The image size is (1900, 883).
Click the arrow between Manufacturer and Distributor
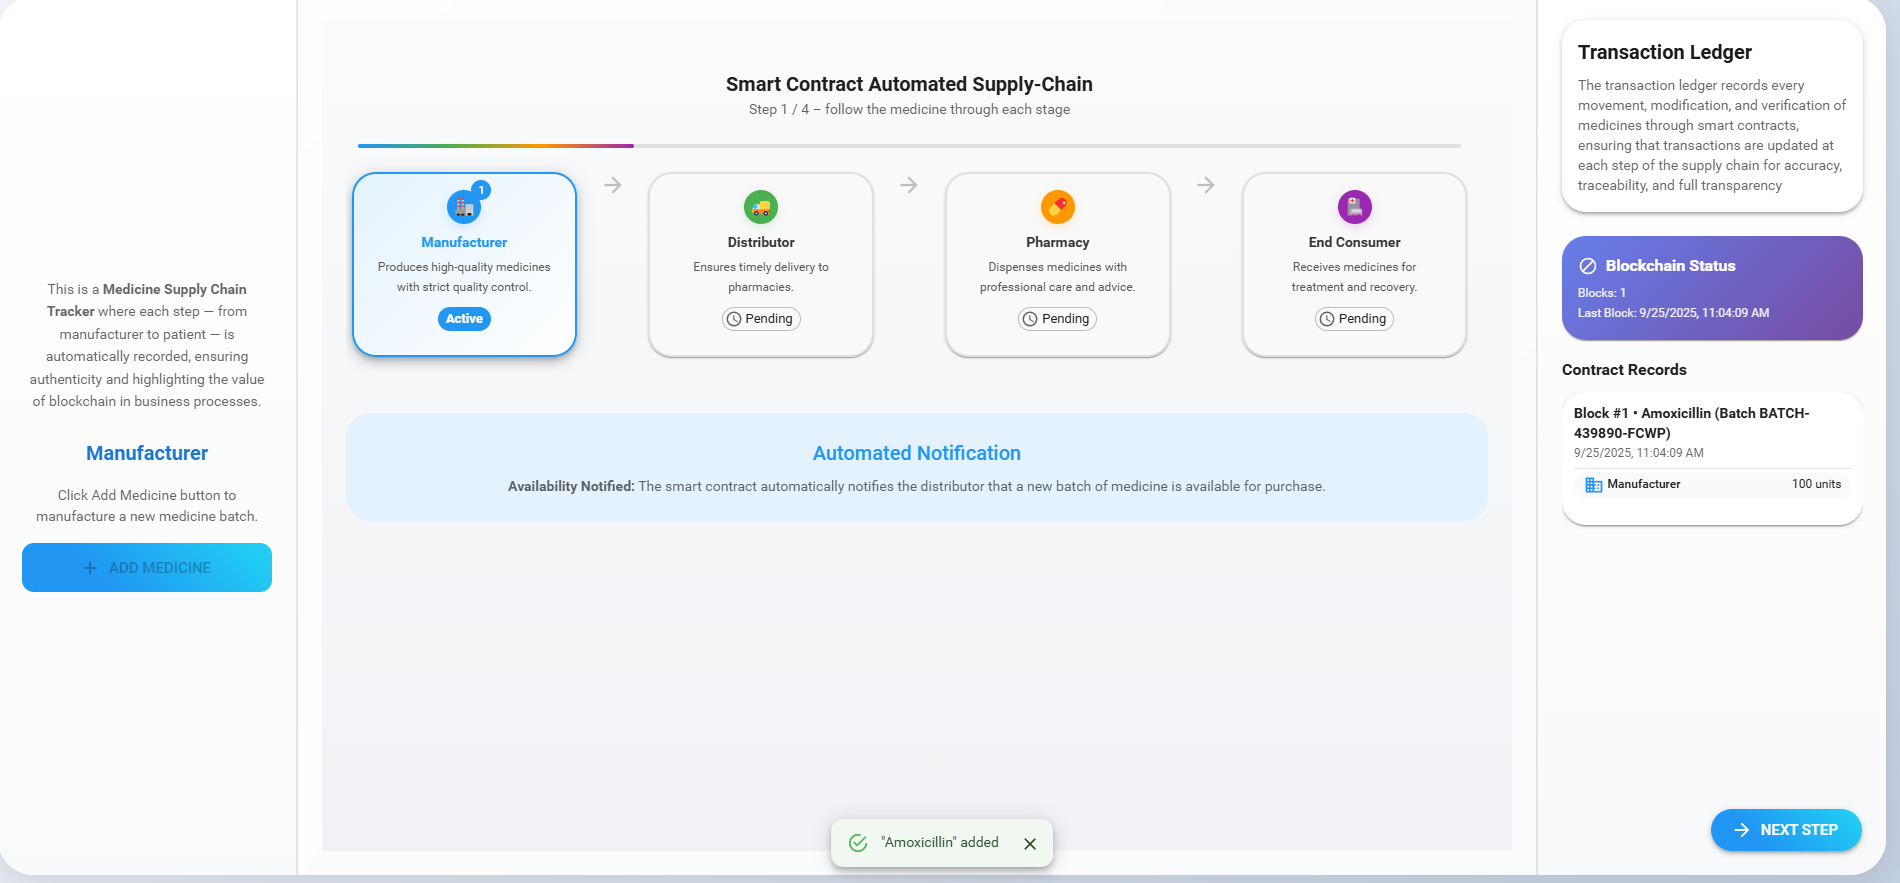[x=613, y=185]
